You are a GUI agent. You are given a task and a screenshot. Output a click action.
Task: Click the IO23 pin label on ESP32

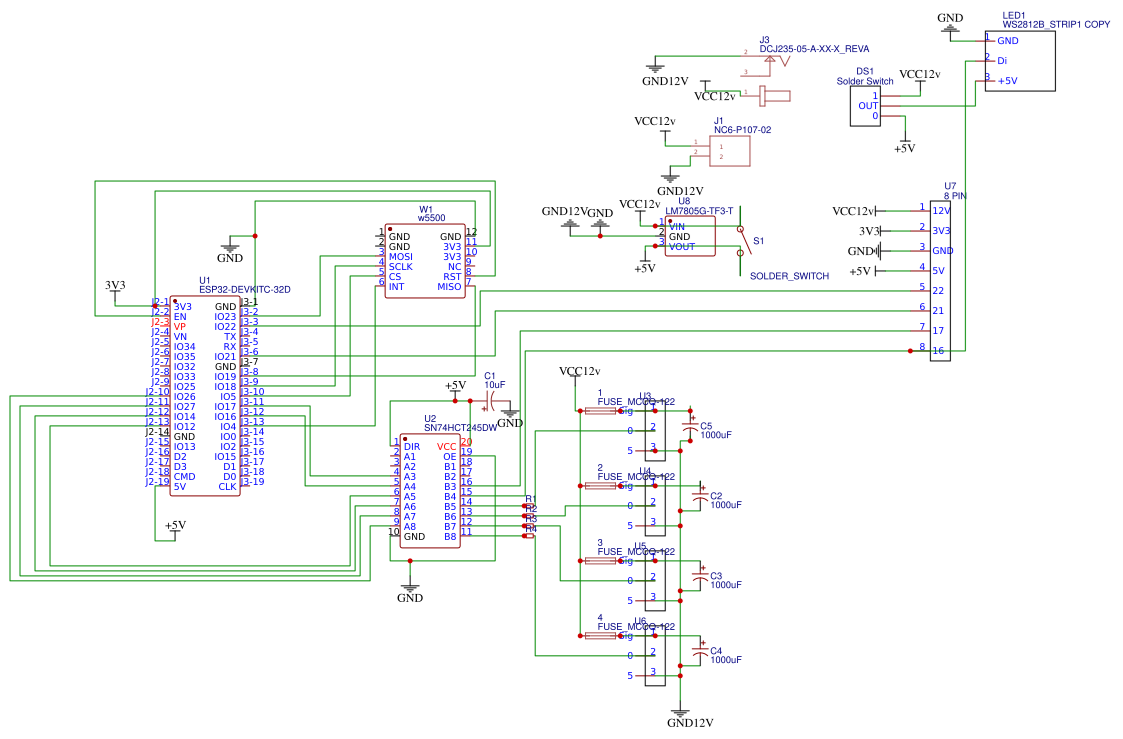click(225, 317)
